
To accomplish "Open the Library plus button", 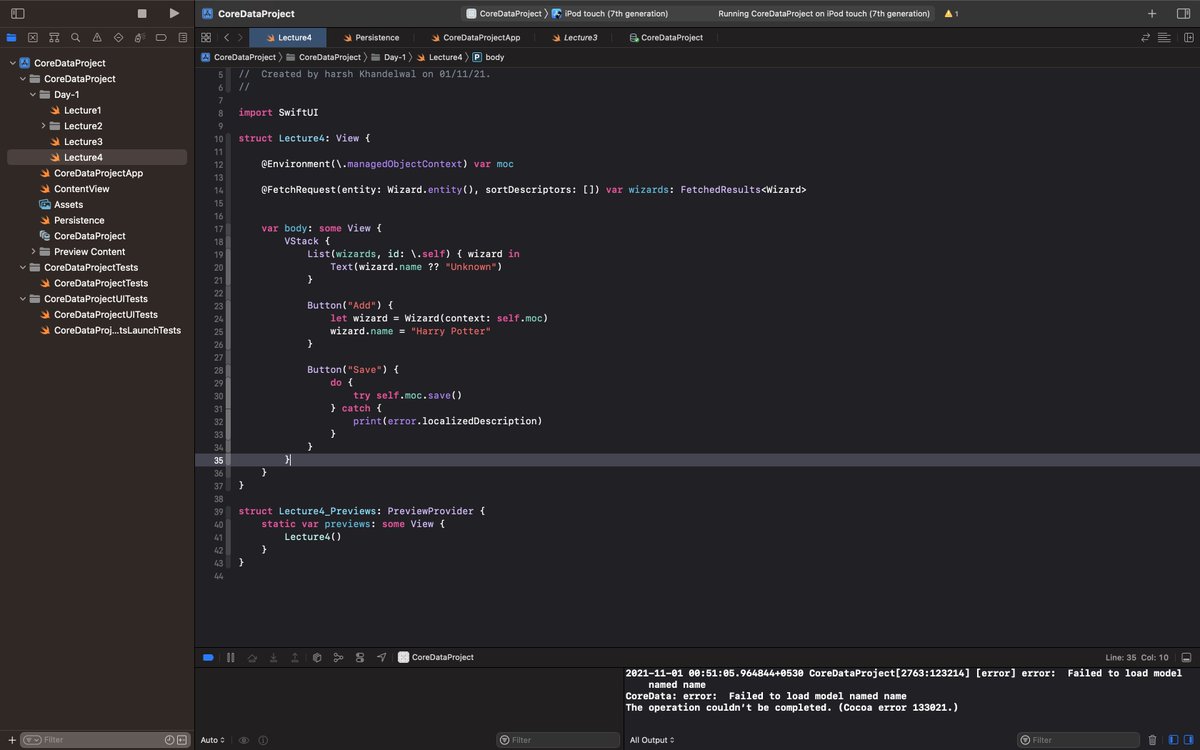I will tap(1152, 14).
